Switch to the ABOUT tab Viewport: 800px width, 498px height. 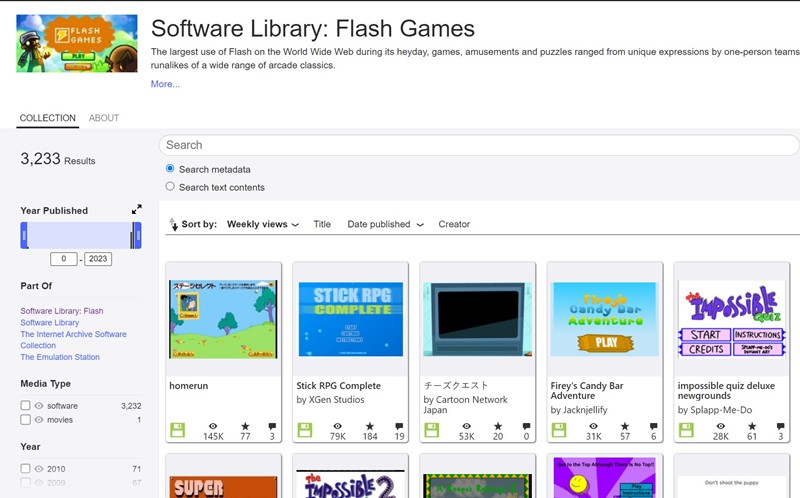coord(104,118)
